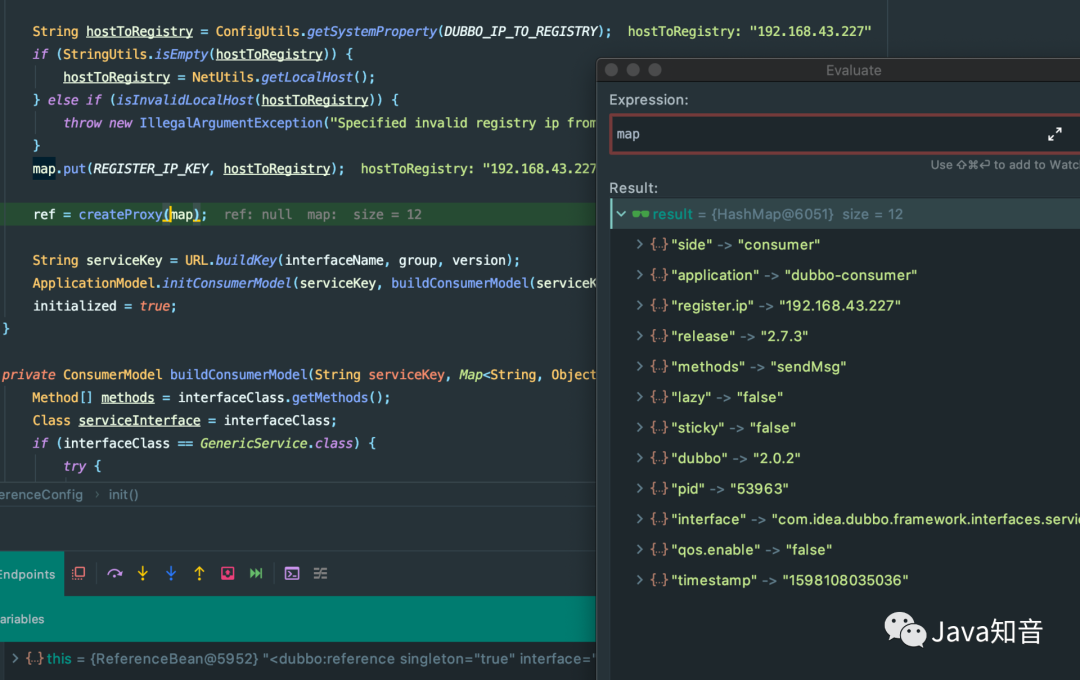Click the Step Over debugger icon

(114, 573)
